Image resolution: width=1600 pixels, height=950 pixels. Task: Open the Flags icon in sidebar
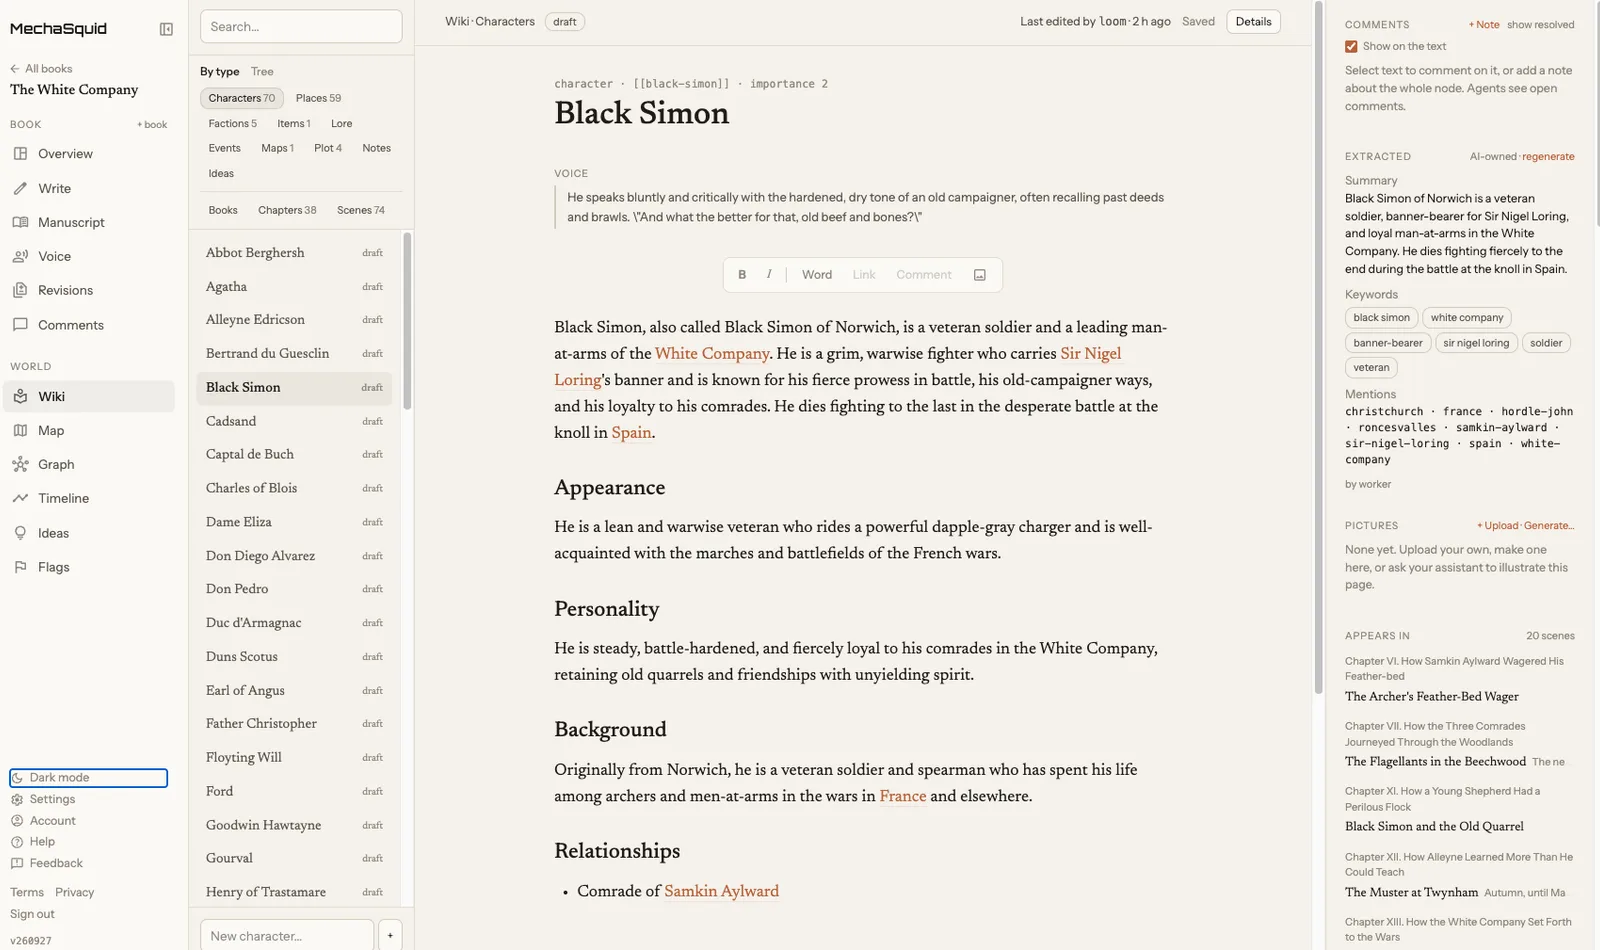pos(20,567)
